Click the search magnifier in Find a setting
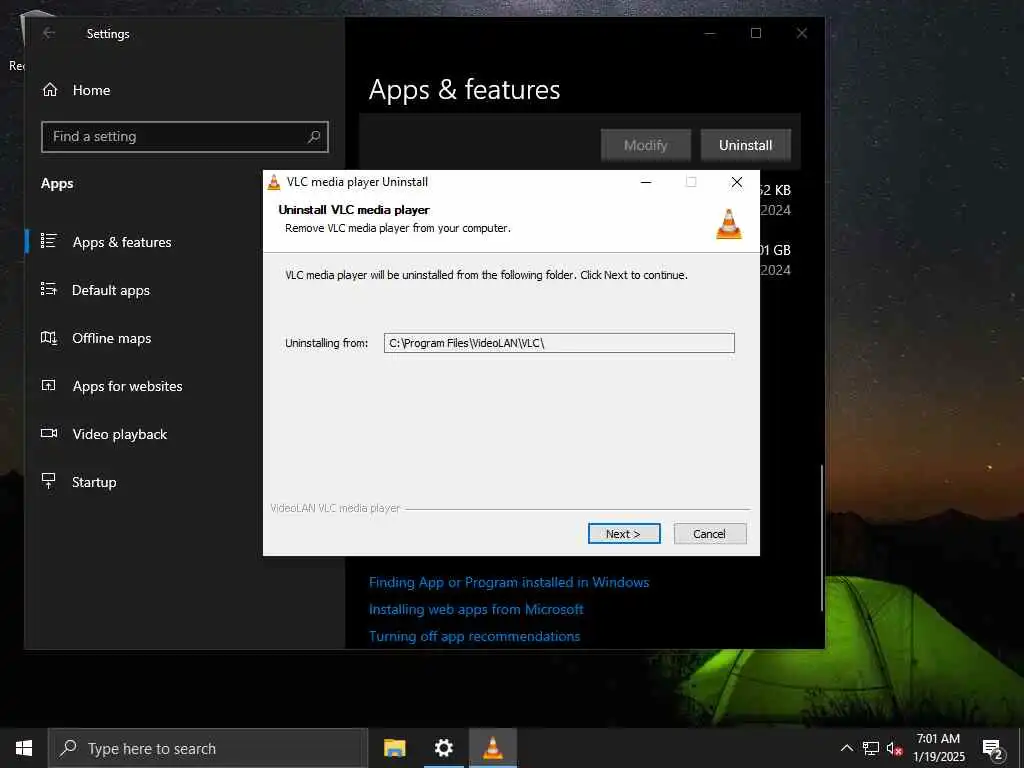Viewport: 1024px width, 768px height. click(x=314, y=136)
